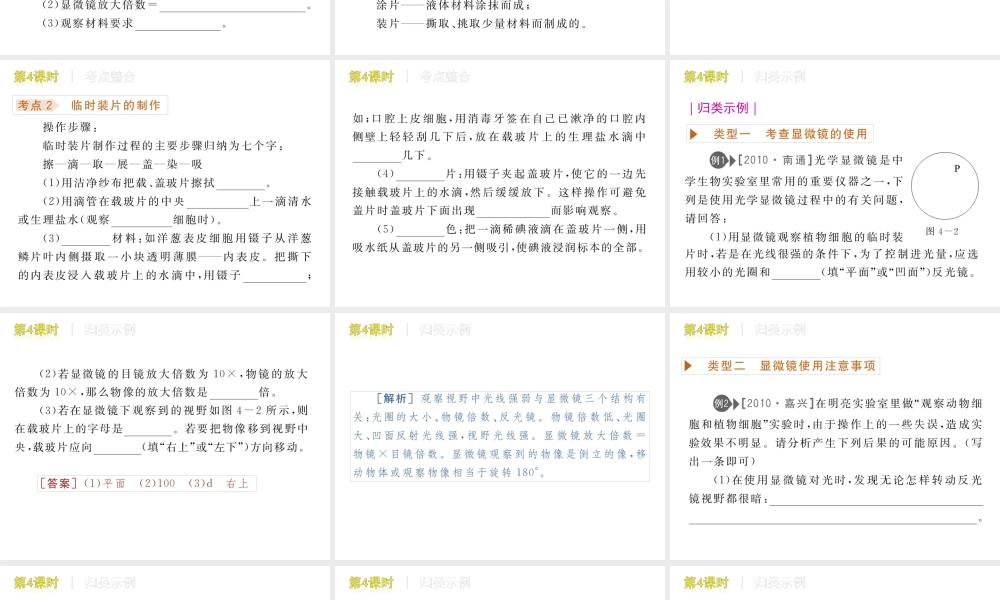Click 第4课时 header on the 临时装片的制作 slide

tap(36, 77)
